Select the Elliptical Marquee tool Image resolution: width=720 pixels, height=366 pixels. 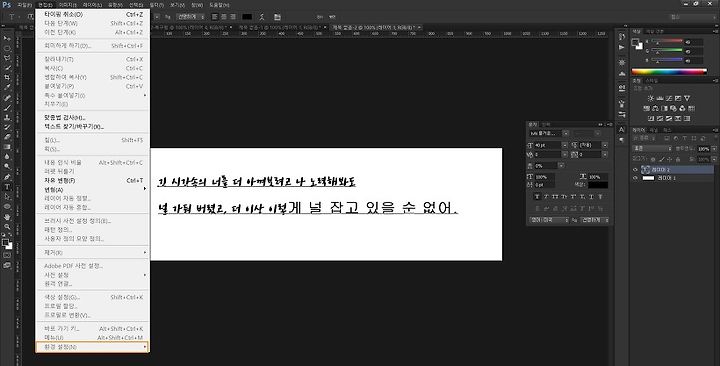click(x=7, y=48)
